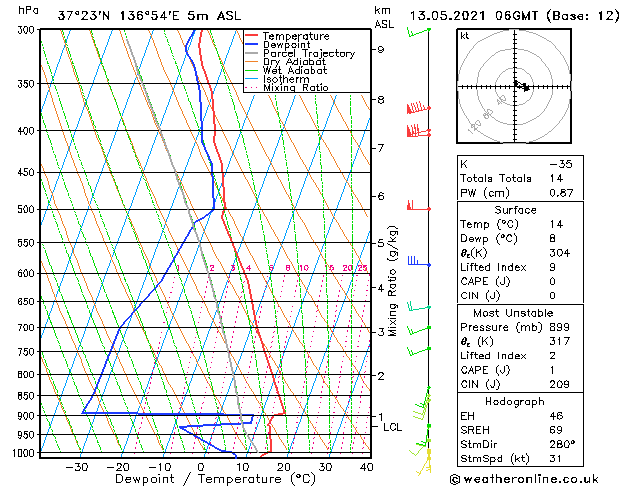
Task: Select the Dewpoint legend entry
Action: tap(289, 45)
